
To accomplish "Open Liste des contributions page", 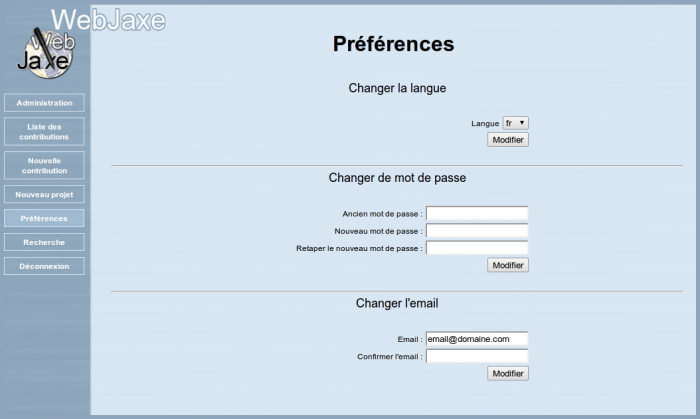I will pyautogui.click(x=44, y=131).
